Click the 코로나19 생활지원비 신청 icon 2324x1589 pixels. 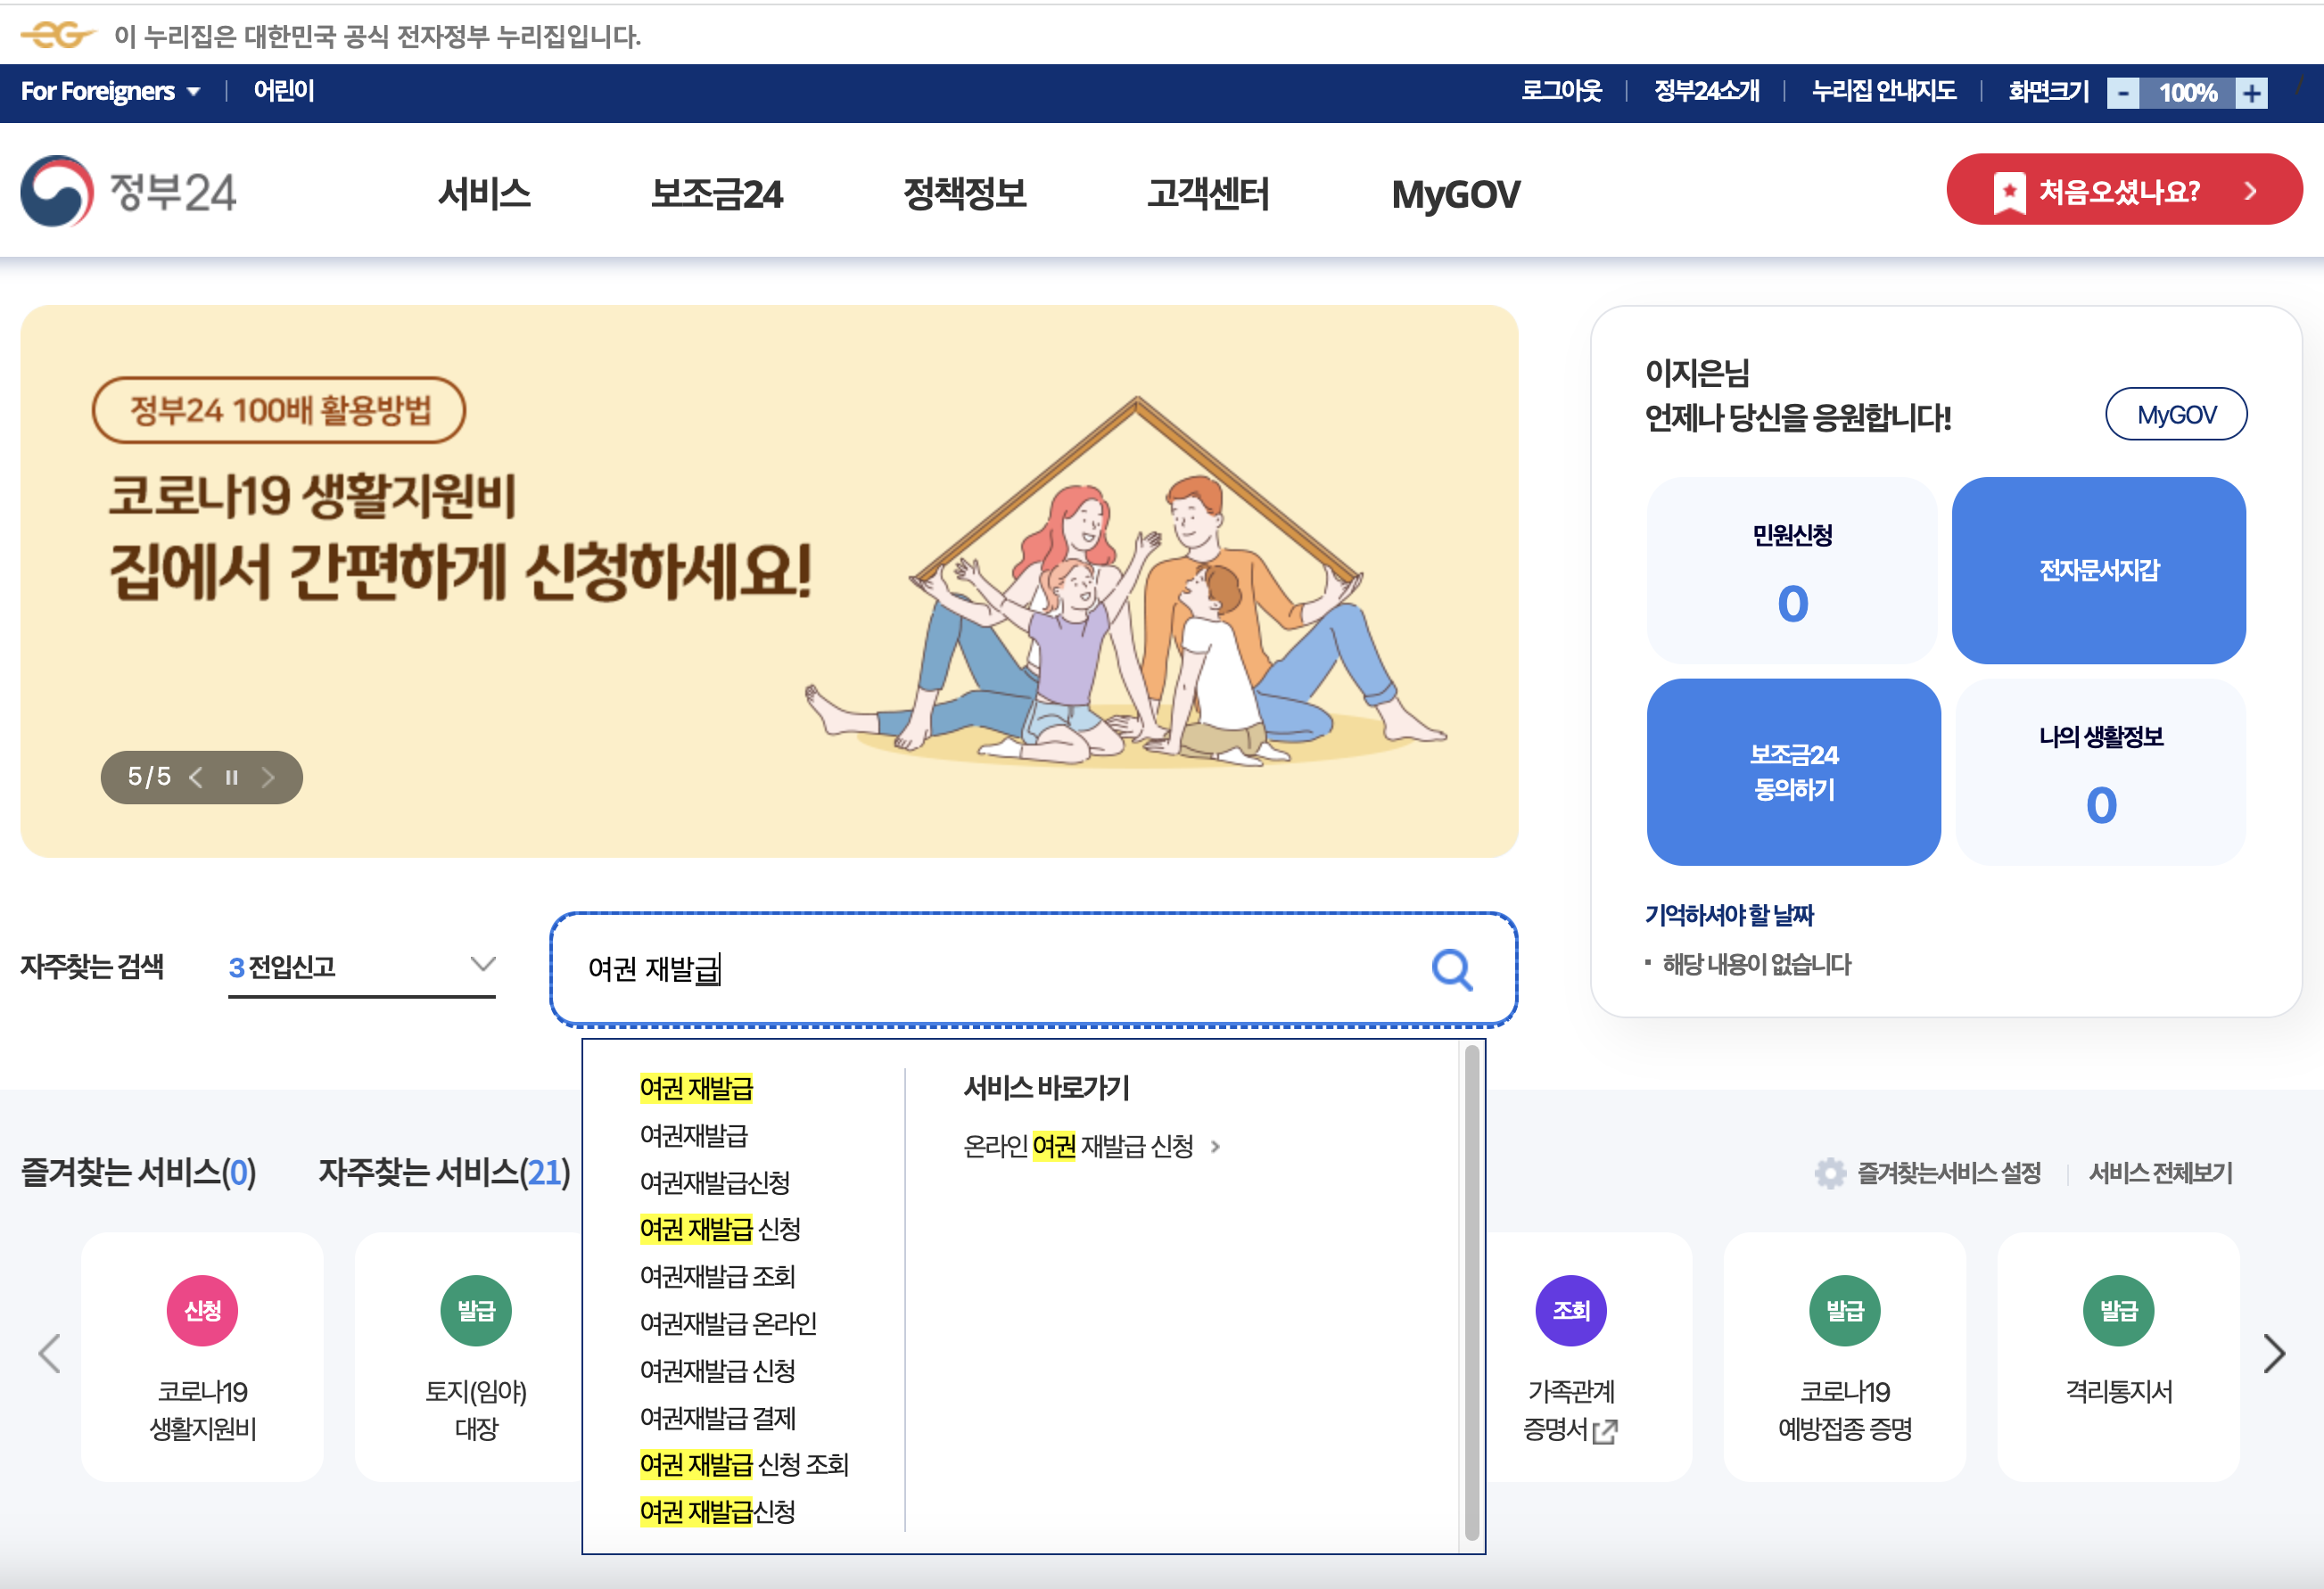coord(203,1310)
